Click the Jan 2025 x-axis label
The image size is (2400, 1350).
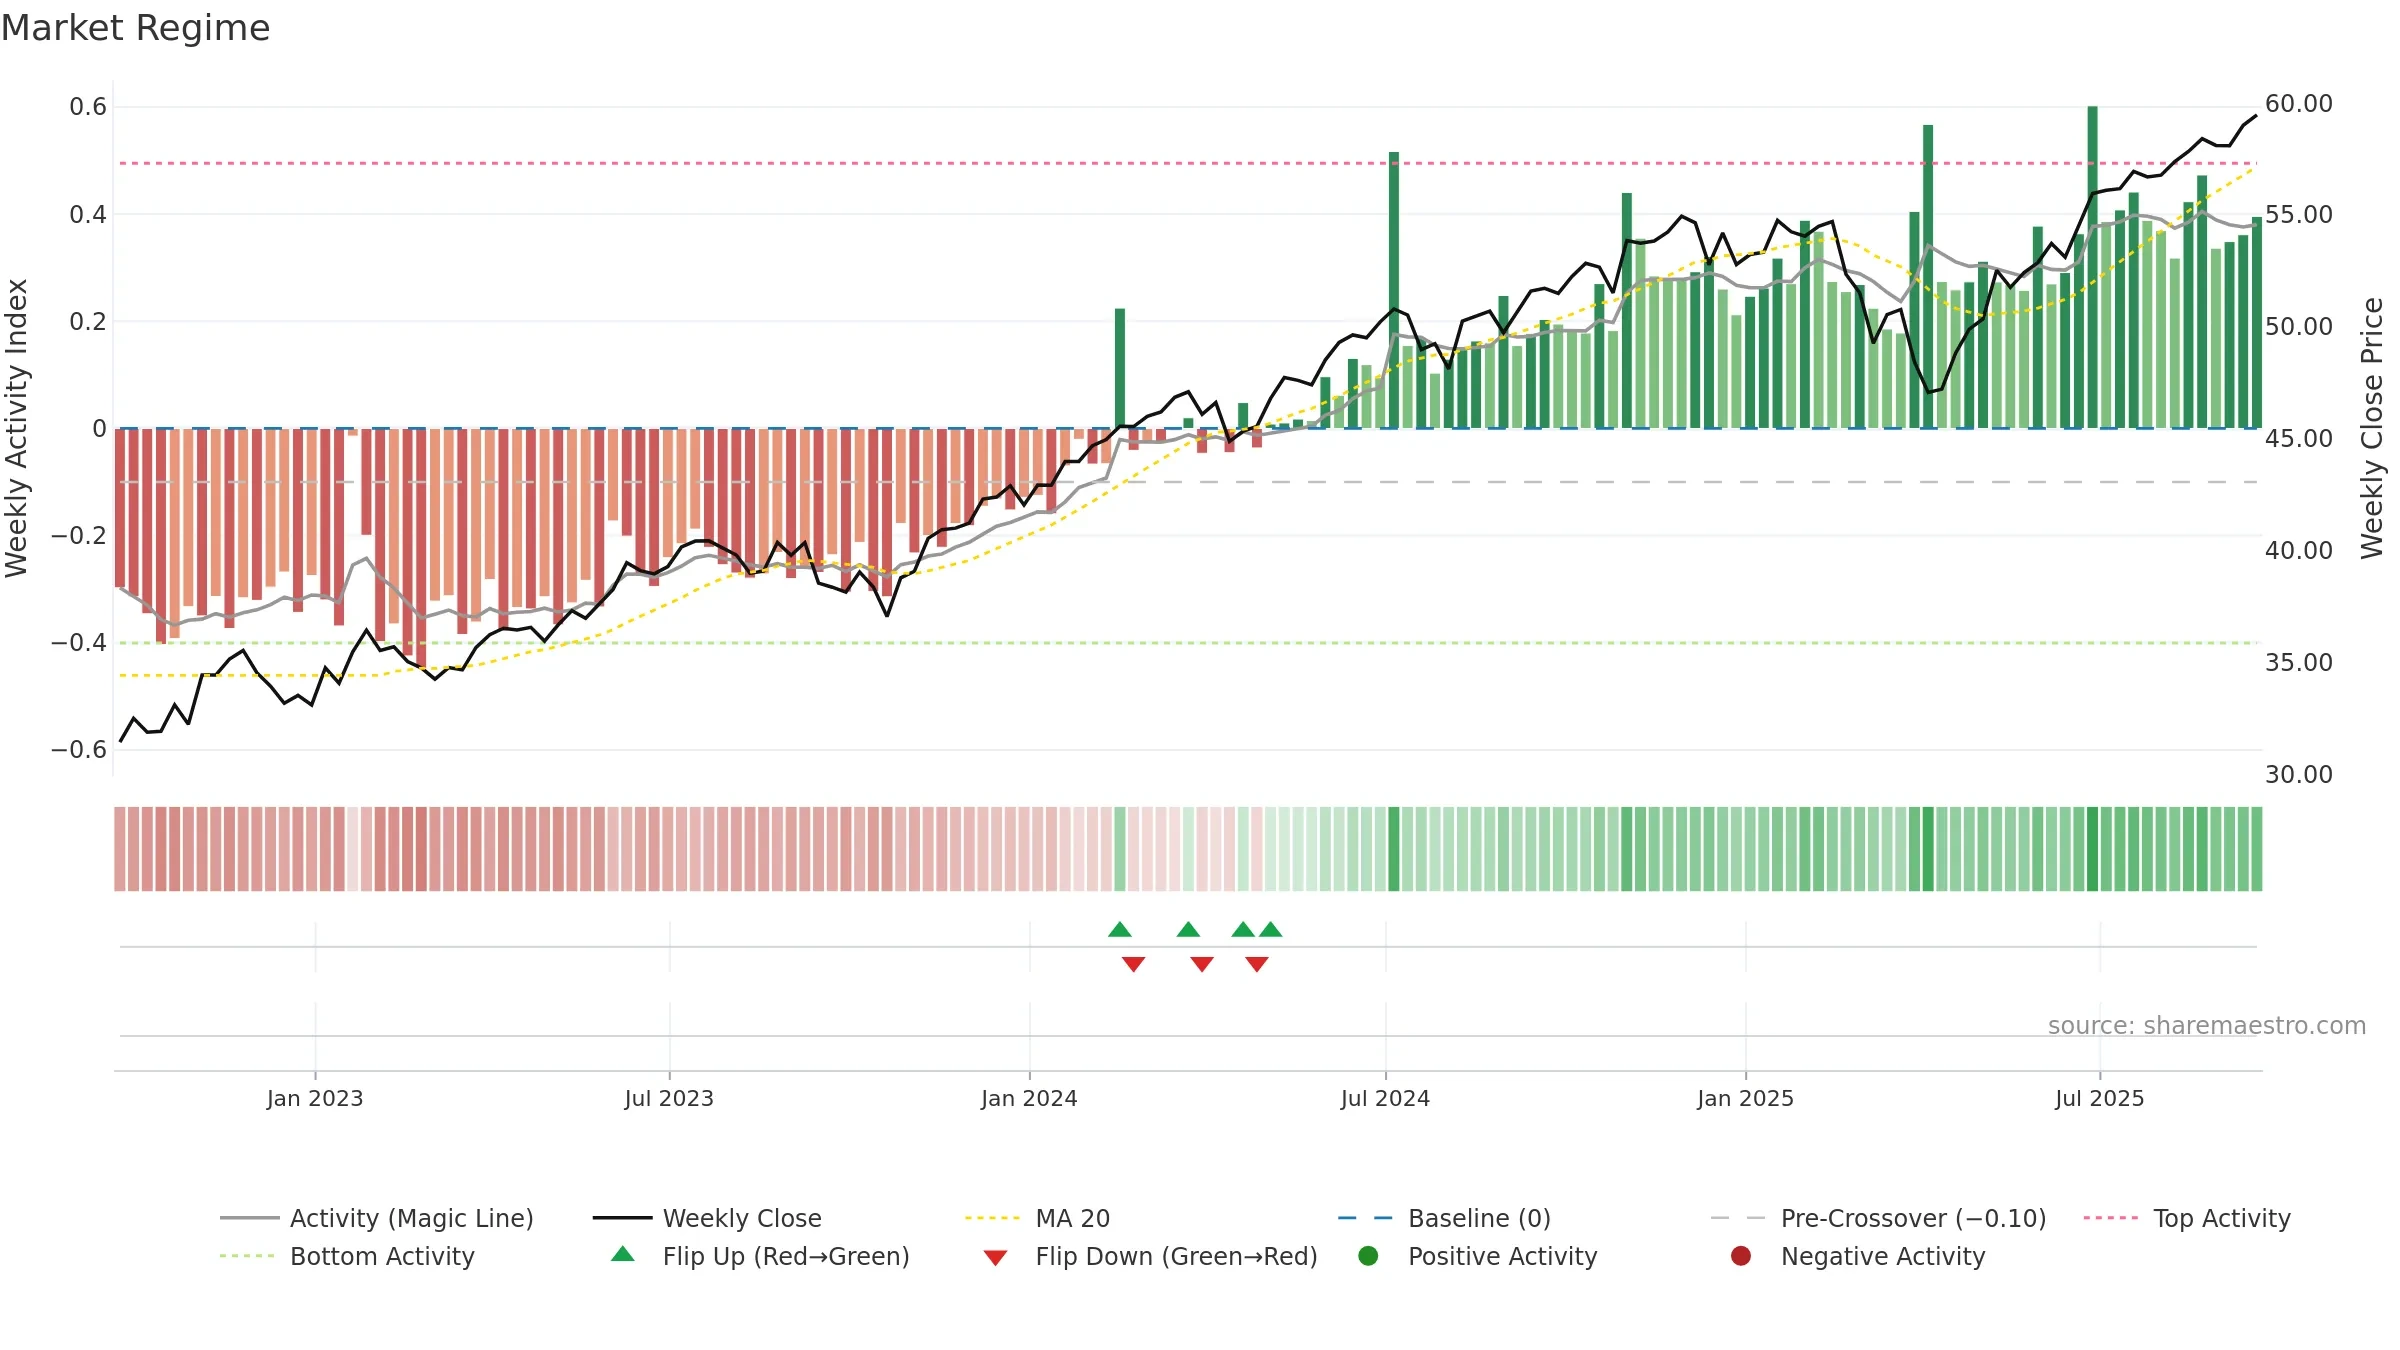1745,1099
